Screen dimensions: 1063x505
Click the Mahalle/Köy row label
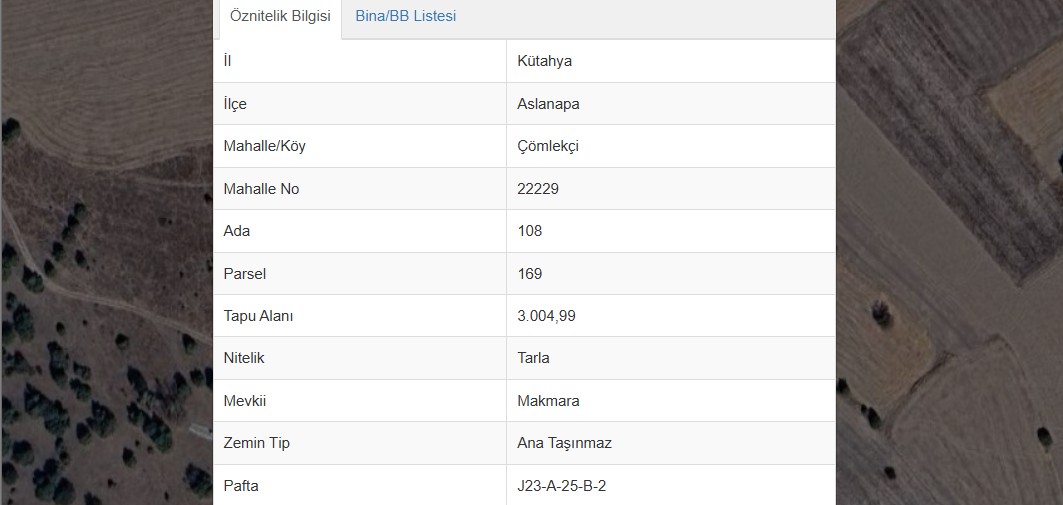[x=265, y=146]
